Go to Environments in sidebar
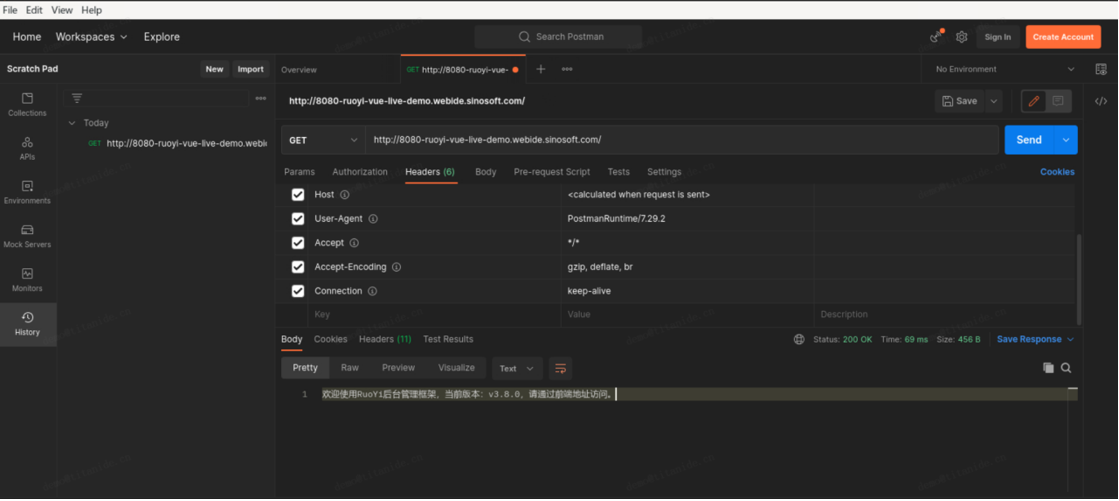This screenshot has height=501, width=1119. tap(27, 192)
